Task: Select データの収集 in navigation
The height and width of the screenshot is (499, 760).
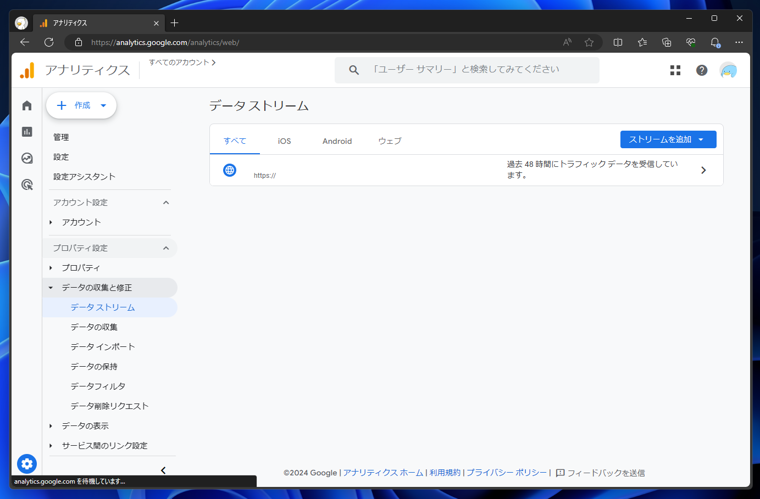Action: [94, 327]
